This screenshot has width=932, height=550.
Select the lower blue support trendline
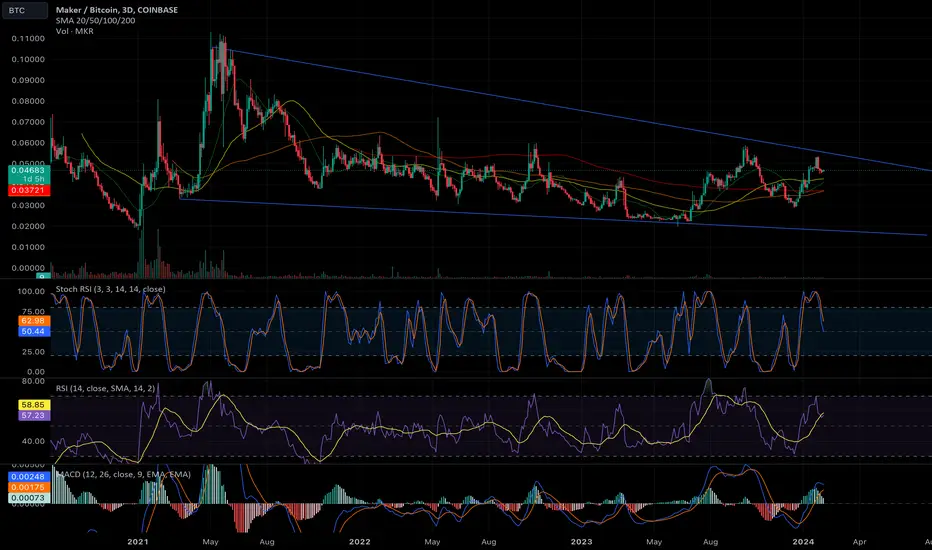(553, 217)
